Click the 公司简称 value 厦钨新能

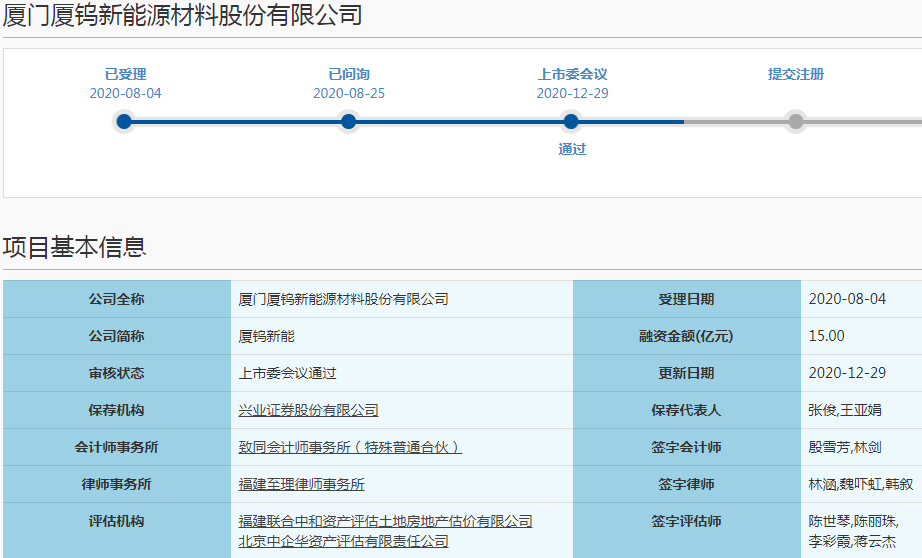(x=267, y=336)
